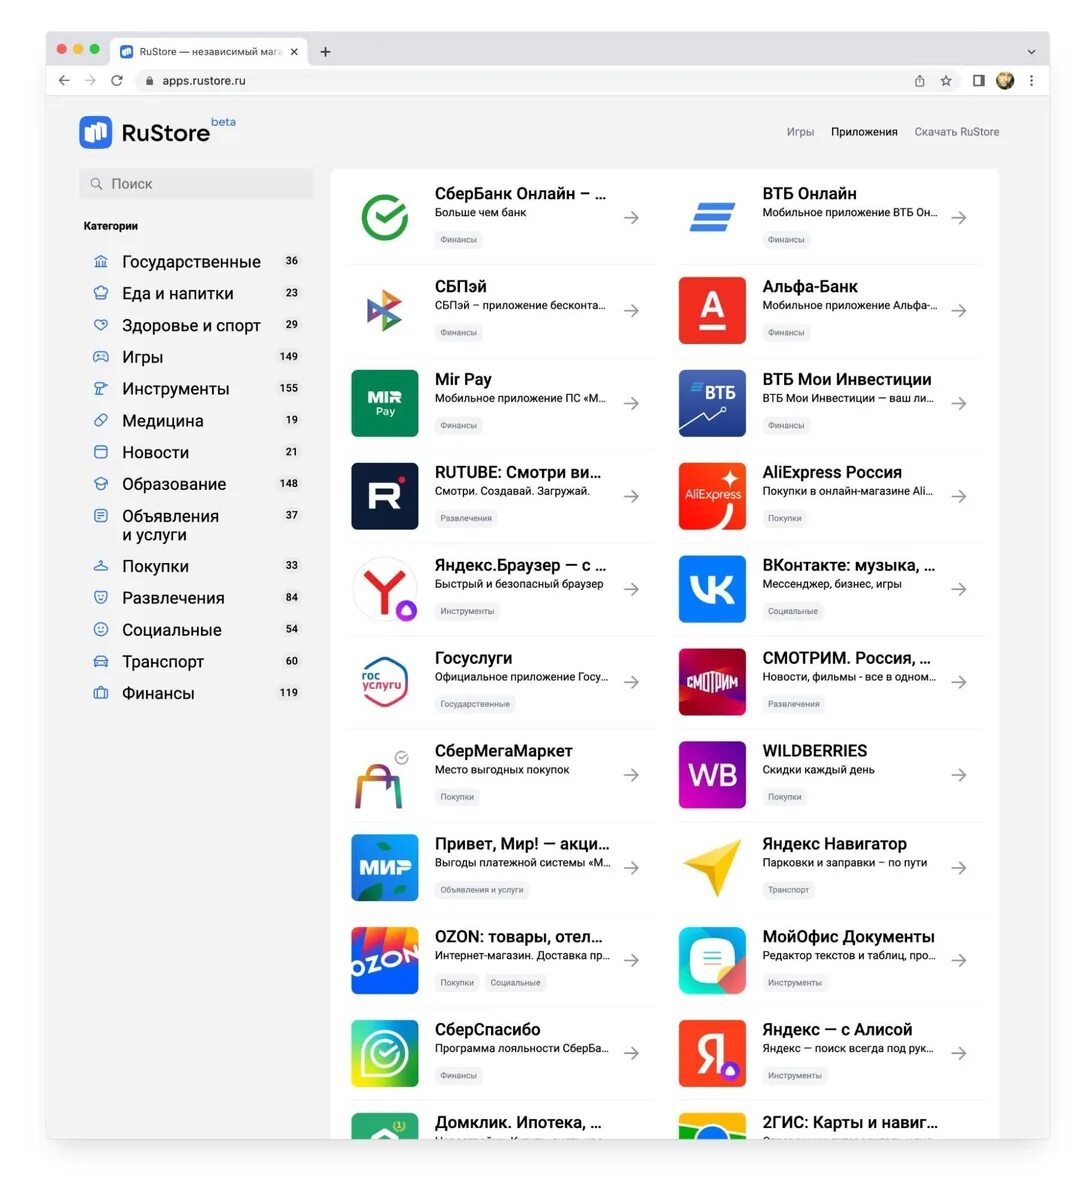Bookmark this page with the star
Screen dimensions: 1080x1200
(946, 81)
